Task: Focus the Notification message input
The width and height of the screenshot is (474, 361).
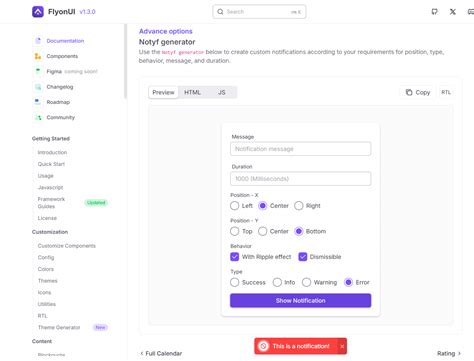Action: pyautogui.click(x=300, y=149)
